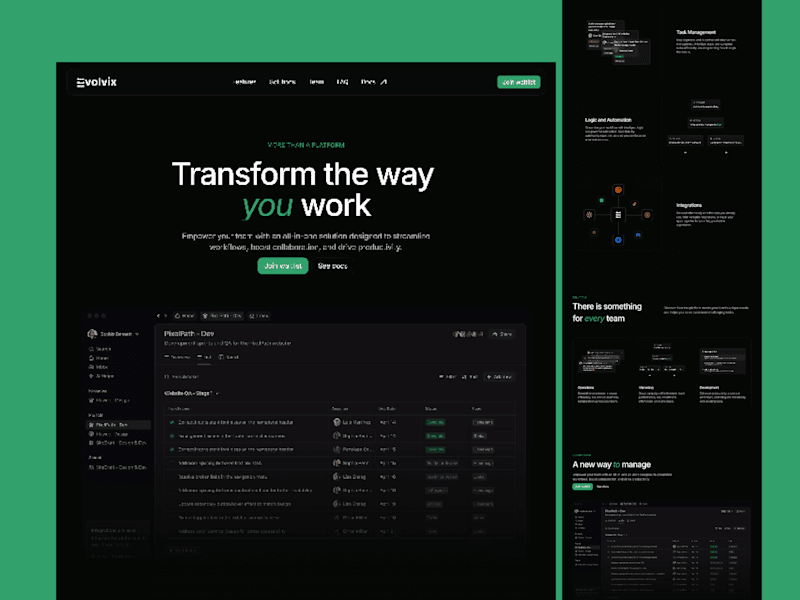800x600 pixels.
Task: Click the Search icon in the sidebar
Action: coord(91,349)
